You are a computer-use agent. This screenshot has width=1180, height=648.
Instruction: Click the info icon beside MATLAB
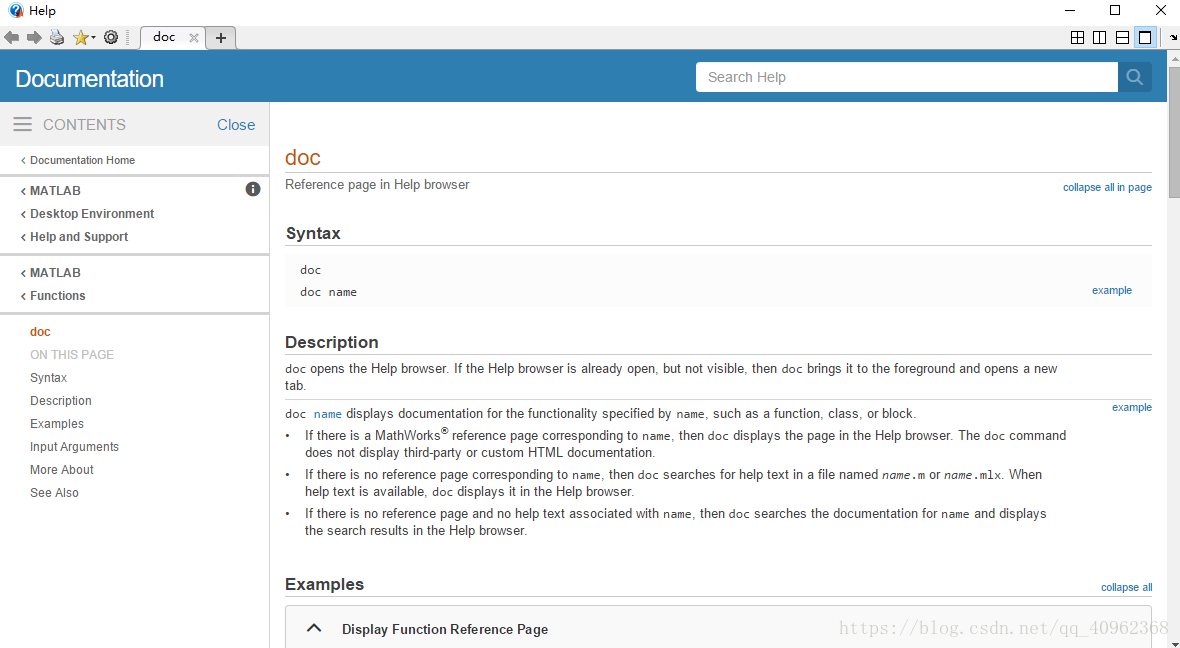(x=253, y=189)
